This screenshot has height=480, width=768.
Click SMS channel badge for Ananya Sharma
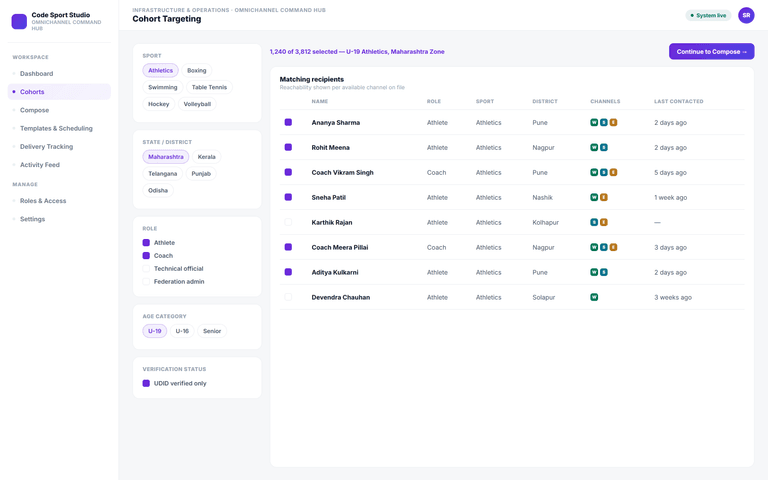pos(604,122)
